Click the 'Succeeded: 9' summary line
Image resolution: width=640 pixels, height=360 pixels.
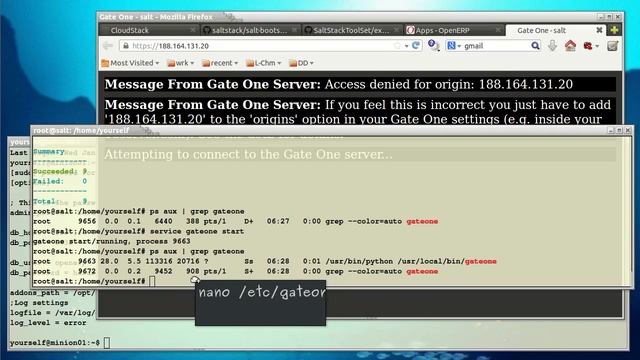60,171
